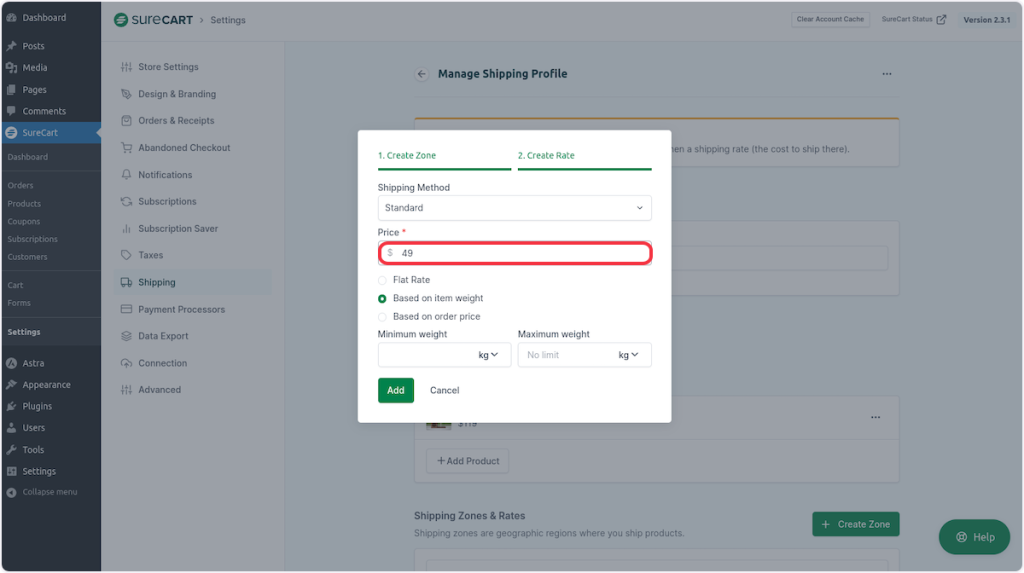Select the Flat Rate radio option
This screenshot has height=573, width=1024.
382,280
